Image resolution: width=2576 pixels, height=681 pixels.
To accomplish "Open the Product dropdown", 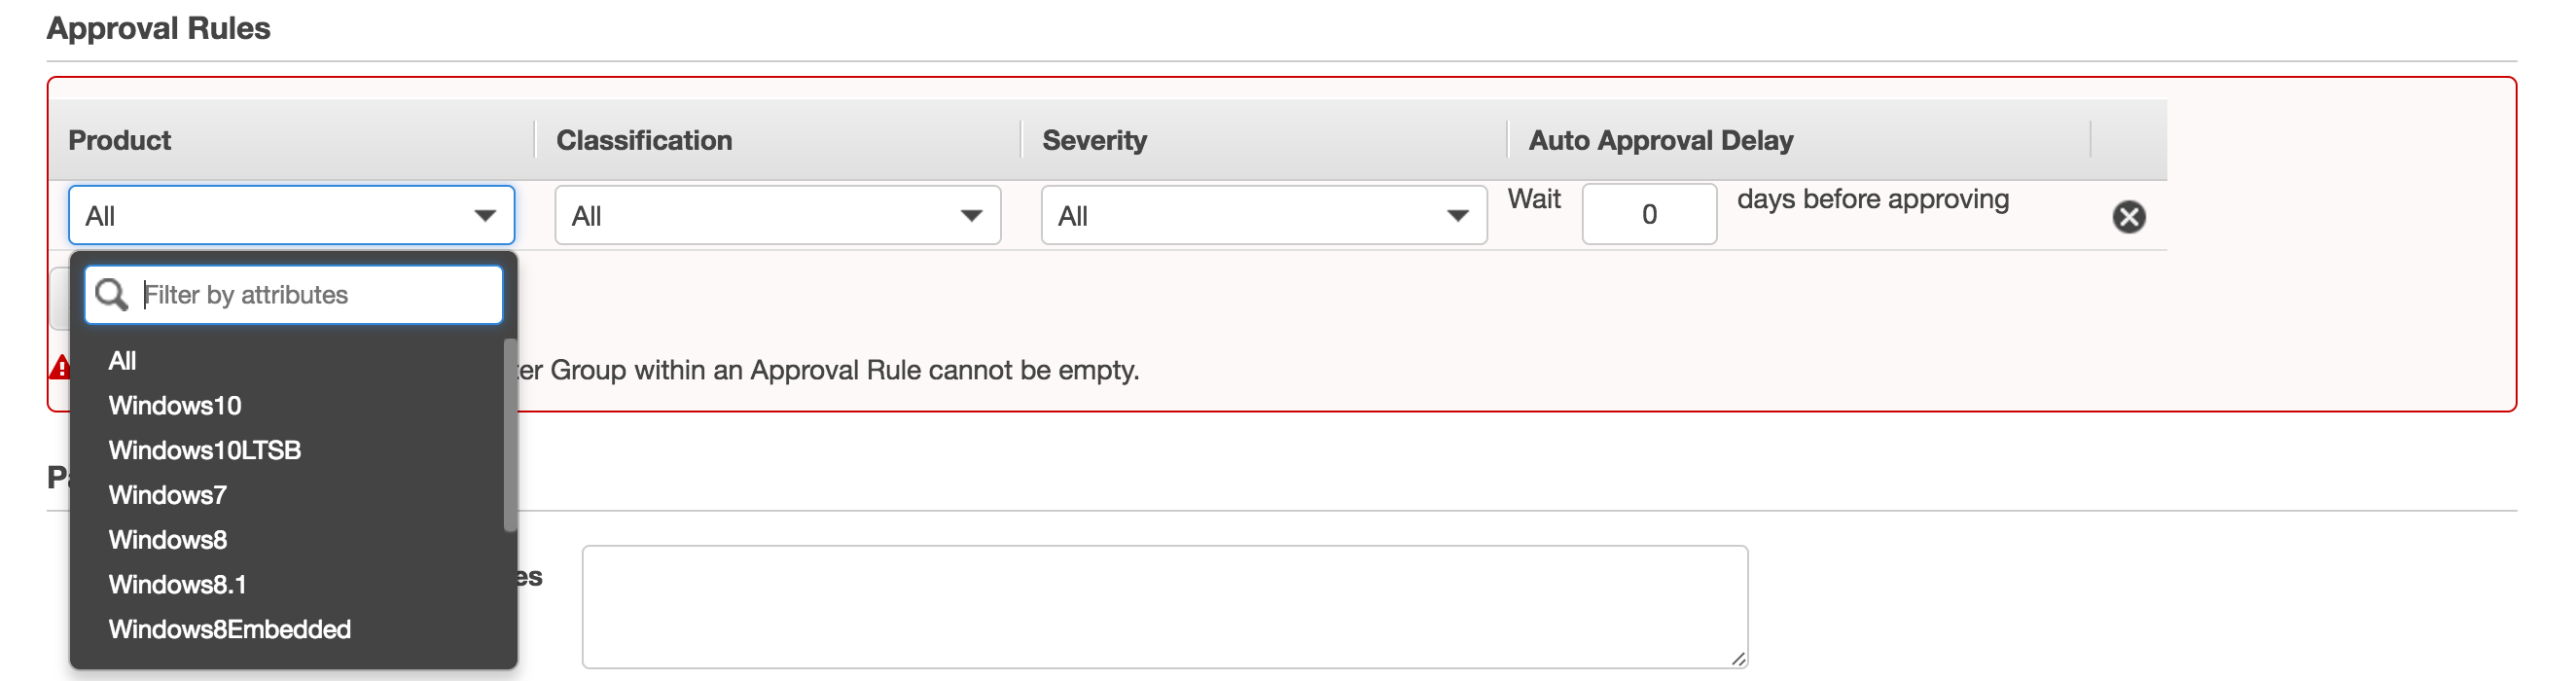I will [x=291, y=215].
